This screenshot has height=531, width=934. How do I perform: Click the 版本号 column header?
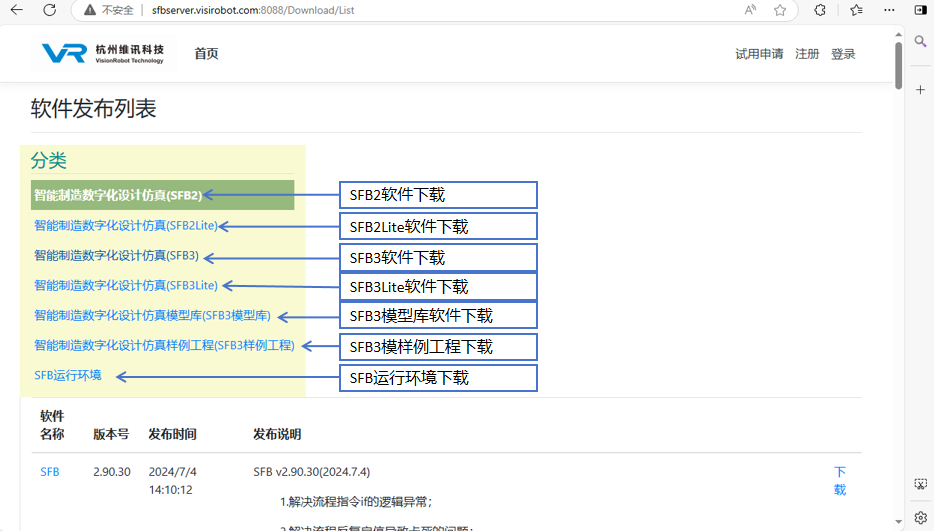pyautogui.click(x=111, y=434)
